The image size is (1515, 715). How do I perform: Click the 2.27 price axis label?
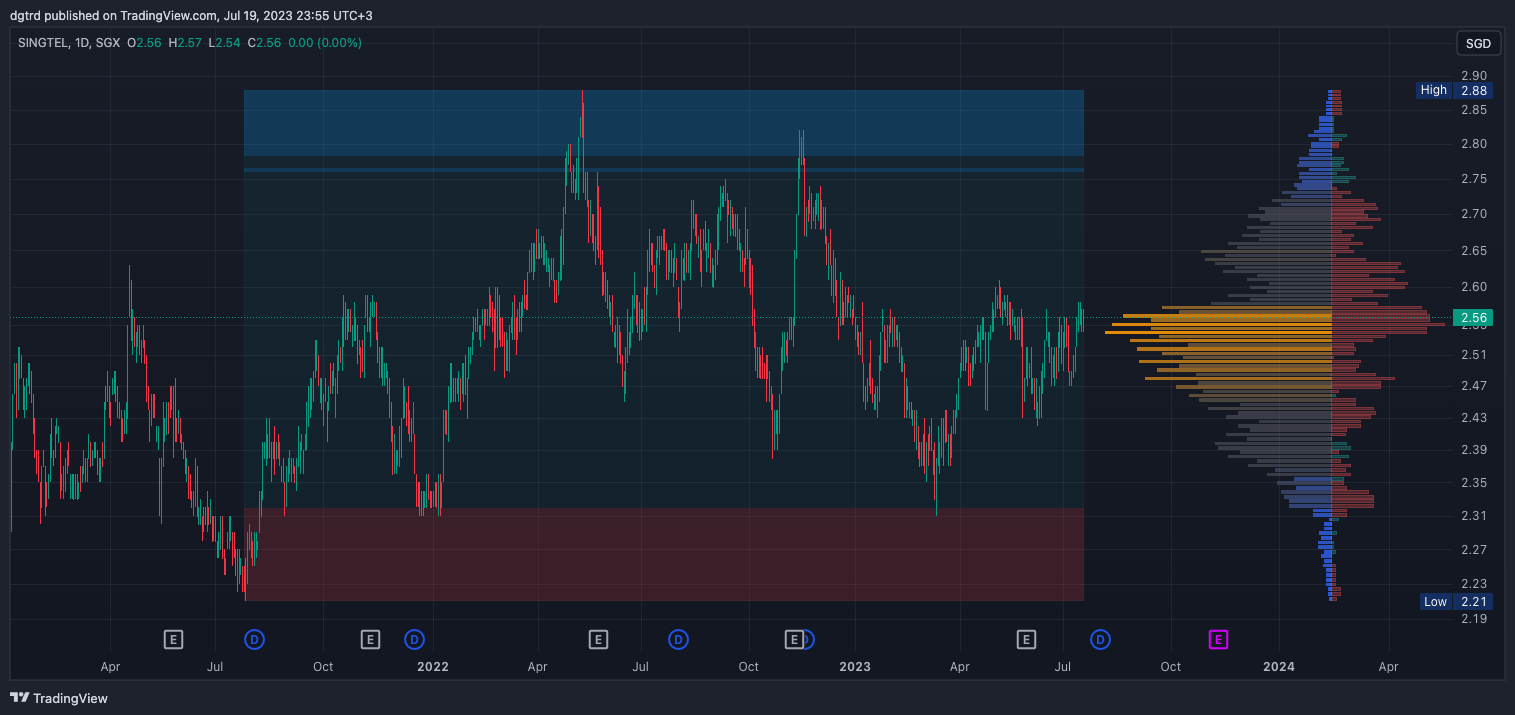[x=1474, y=549]
